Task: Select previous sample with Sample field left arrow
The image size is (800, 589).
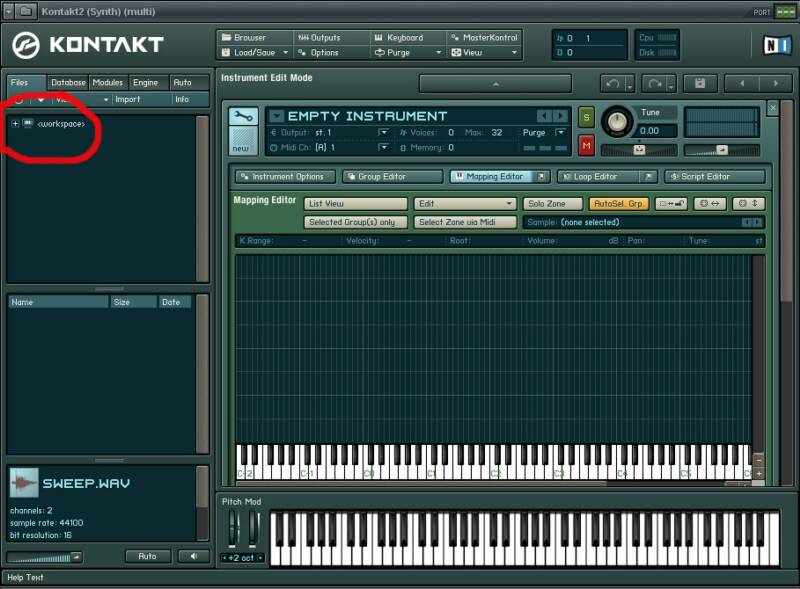Action: pos(746,222)
